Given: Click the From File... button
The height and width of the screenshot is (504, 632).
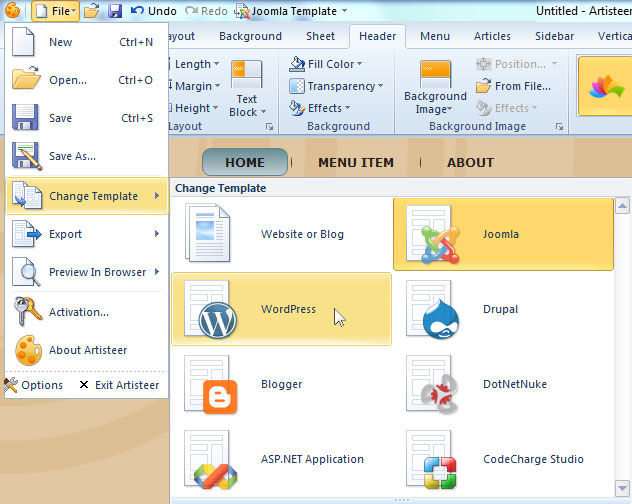Looking at the screenshot, I should [514, 86].
